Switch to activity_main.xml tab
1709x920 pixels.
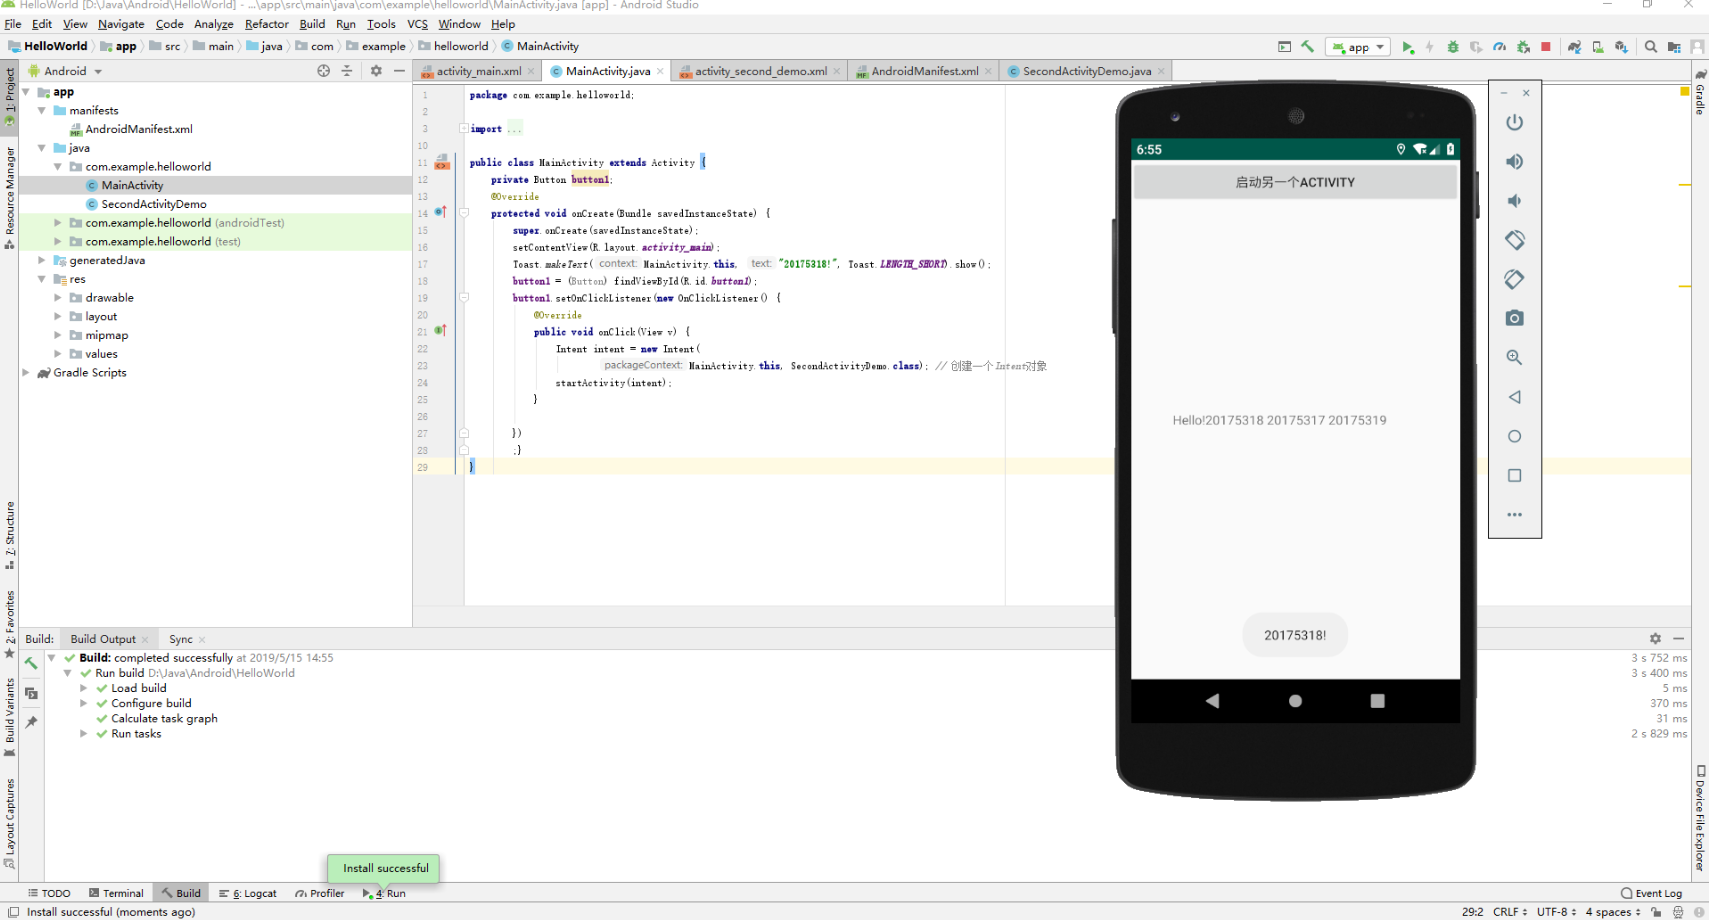coord(478,71)
